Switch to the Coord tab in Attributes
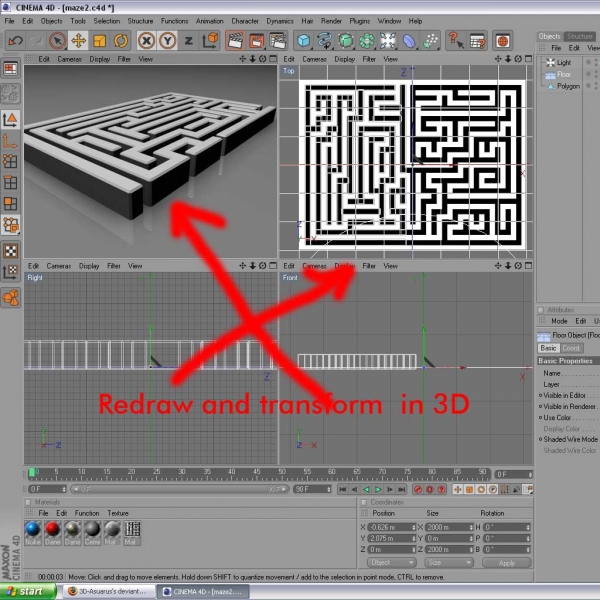600x600 pixels. pyautogui.click(x=571, y=348)
